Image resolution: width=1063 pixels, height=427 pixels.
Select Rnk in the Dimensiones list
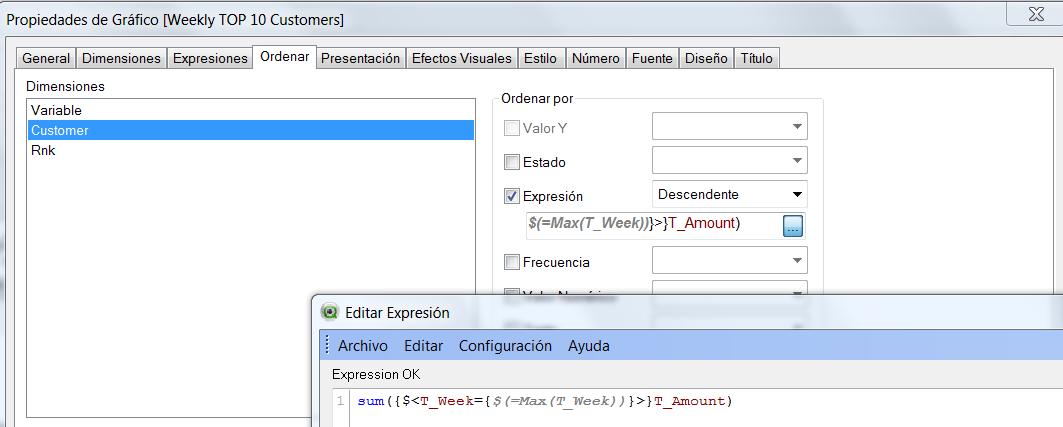click(x=251, y=150)
